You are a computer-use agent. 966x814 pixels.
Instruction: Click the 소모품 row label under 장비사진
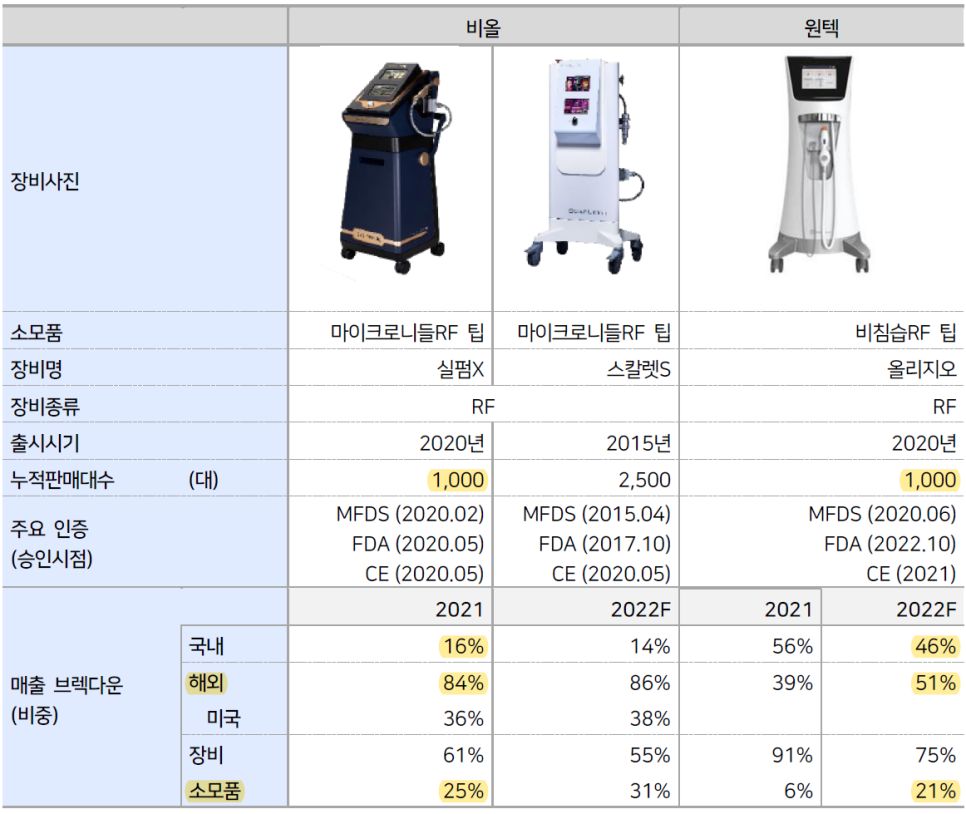pyautogui.click(x=36, y=333)
